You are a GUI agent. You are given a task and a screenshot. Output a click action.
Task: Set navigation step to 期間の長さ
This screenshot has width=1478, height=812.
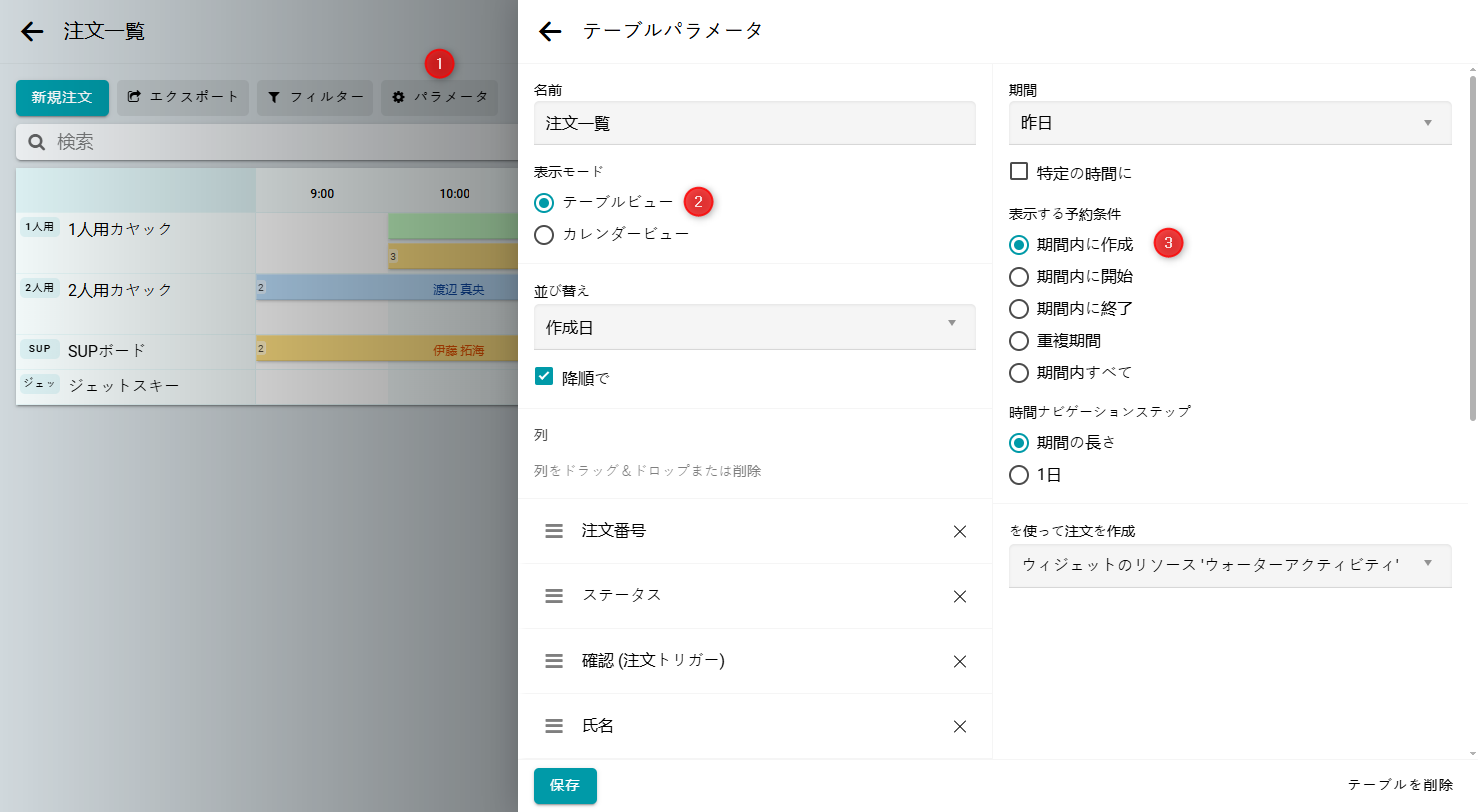pyautogui.click(x=1019, y=443)
